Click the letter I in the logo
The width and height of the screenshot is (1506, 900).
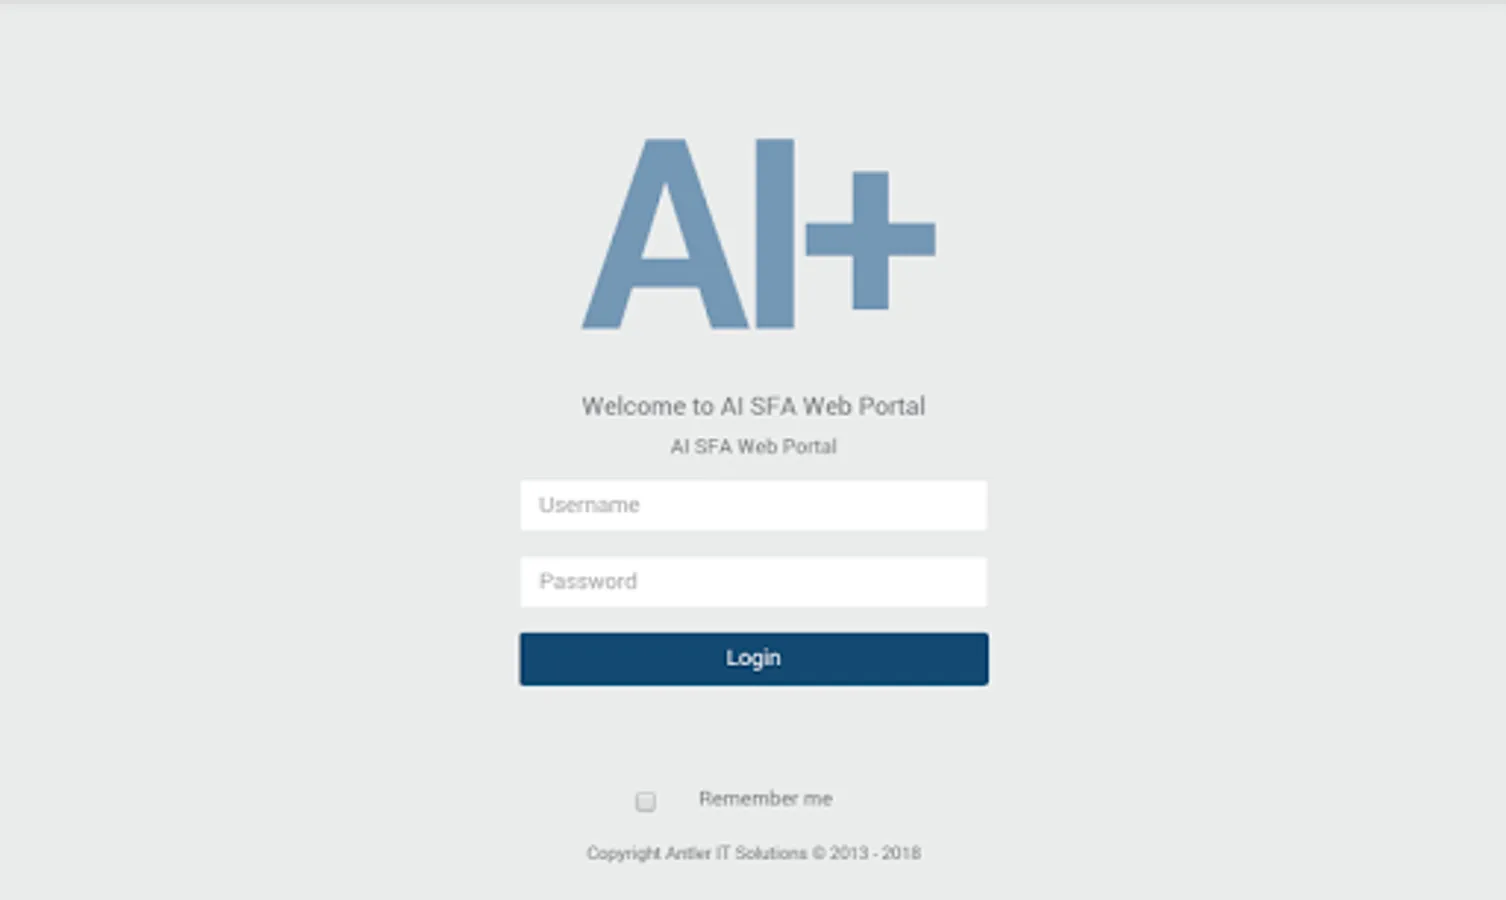[x=775, y=234]
